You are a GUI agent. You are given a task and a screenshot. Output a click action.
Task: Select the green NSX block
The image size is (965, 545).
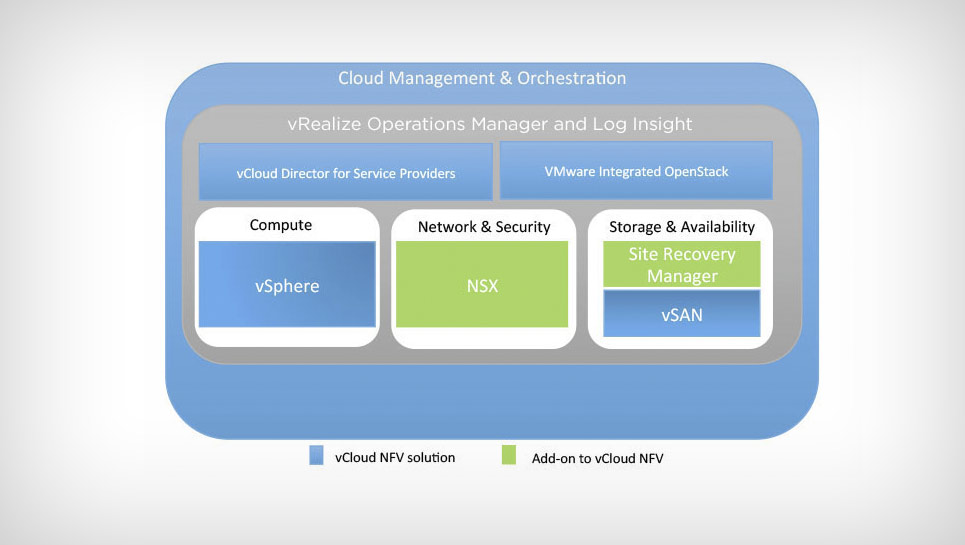click(x=482, y=285)
